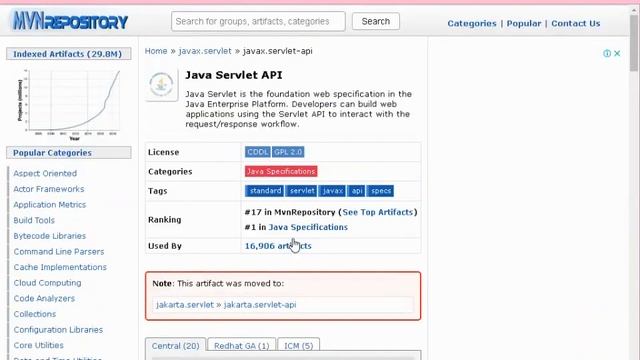Open the Command Line Parsers category

[x=59, y=251]
